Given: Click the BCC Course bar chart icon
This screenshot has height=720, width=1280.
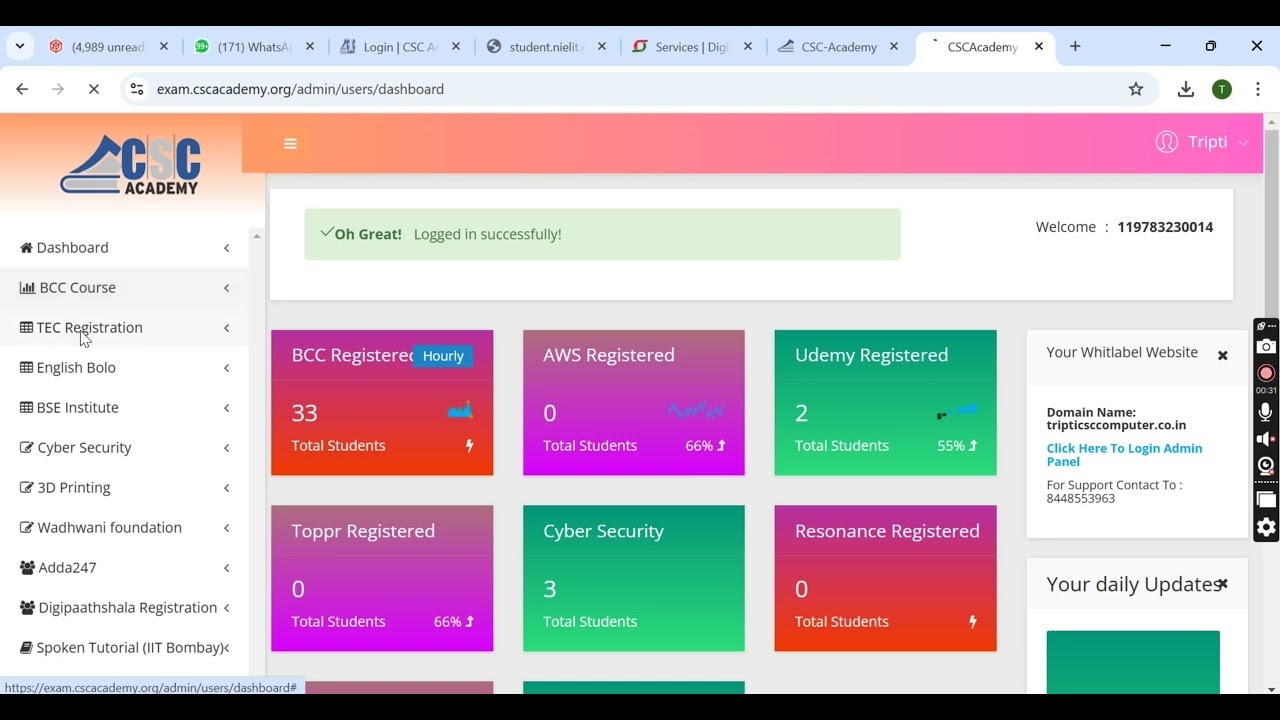Looking at the screenshot, I should coord(27,287).
